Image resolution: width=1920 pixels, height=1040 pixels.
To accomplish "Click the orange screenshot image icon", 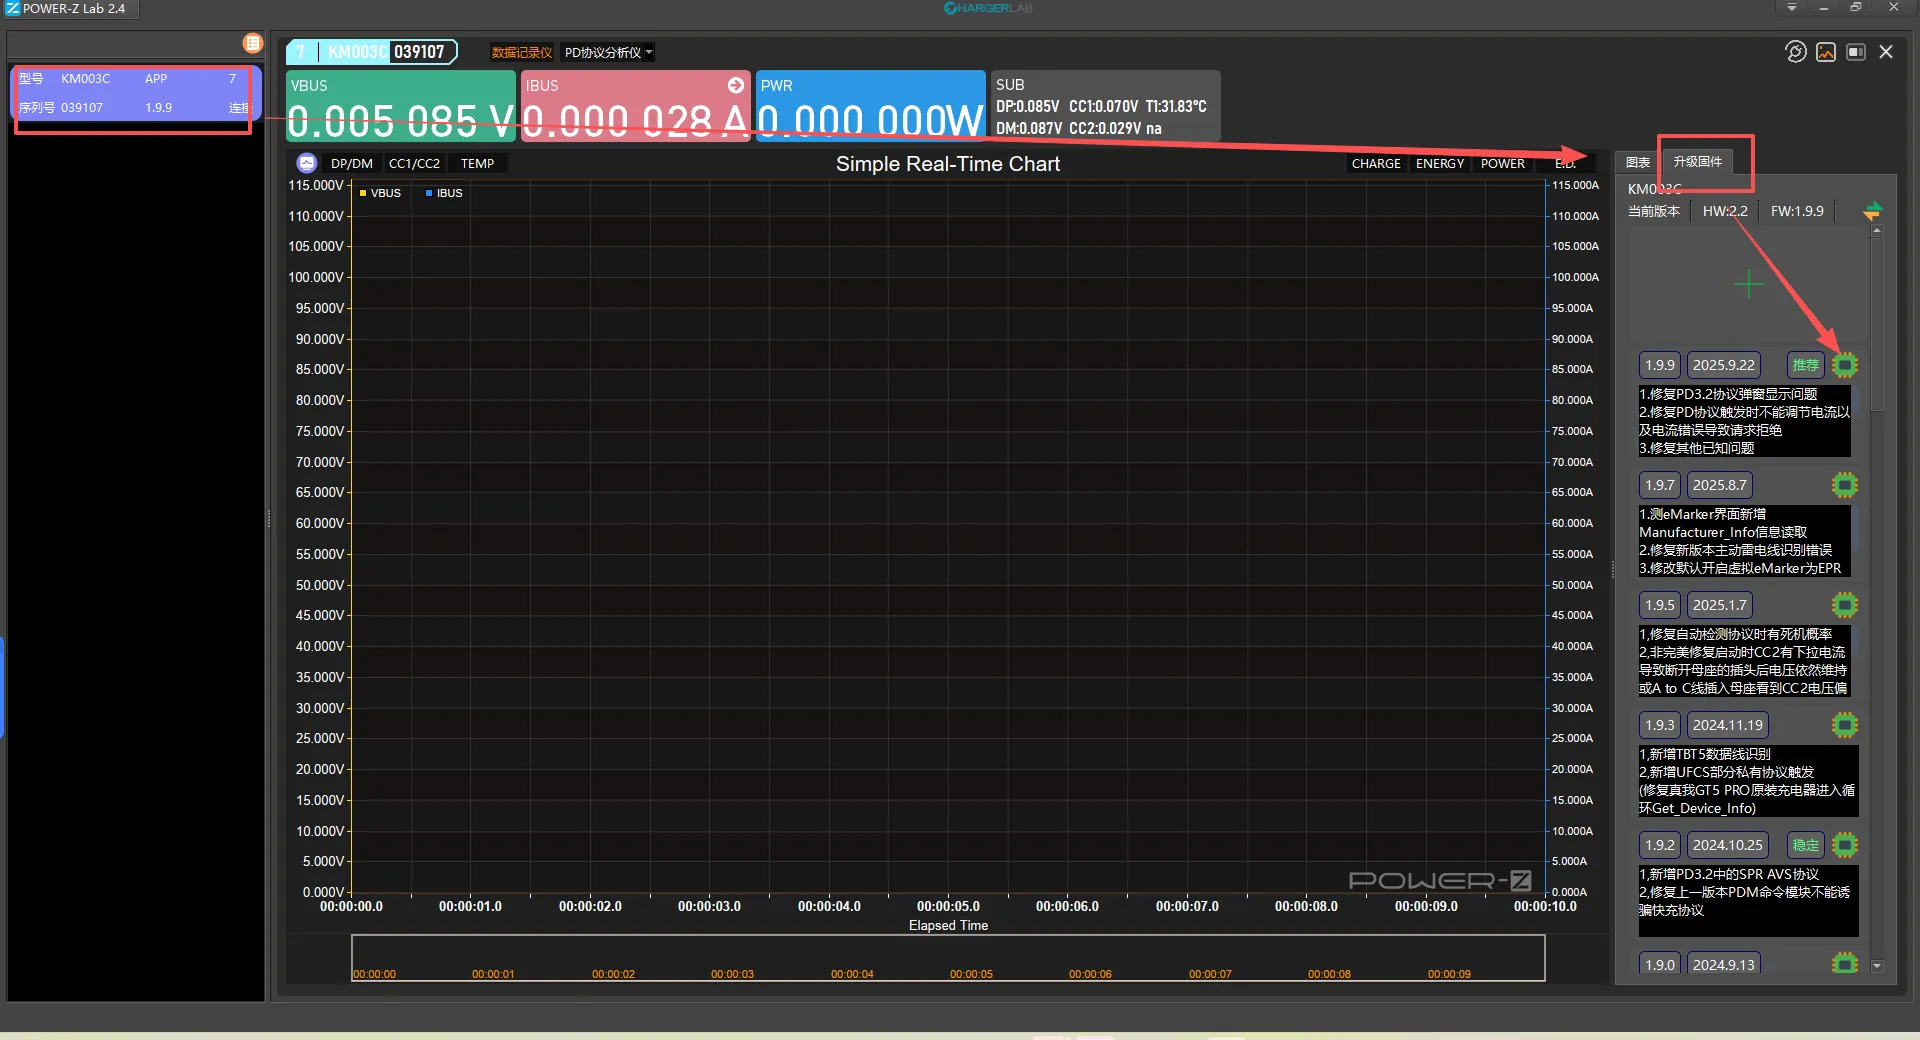I will 1826,52.
